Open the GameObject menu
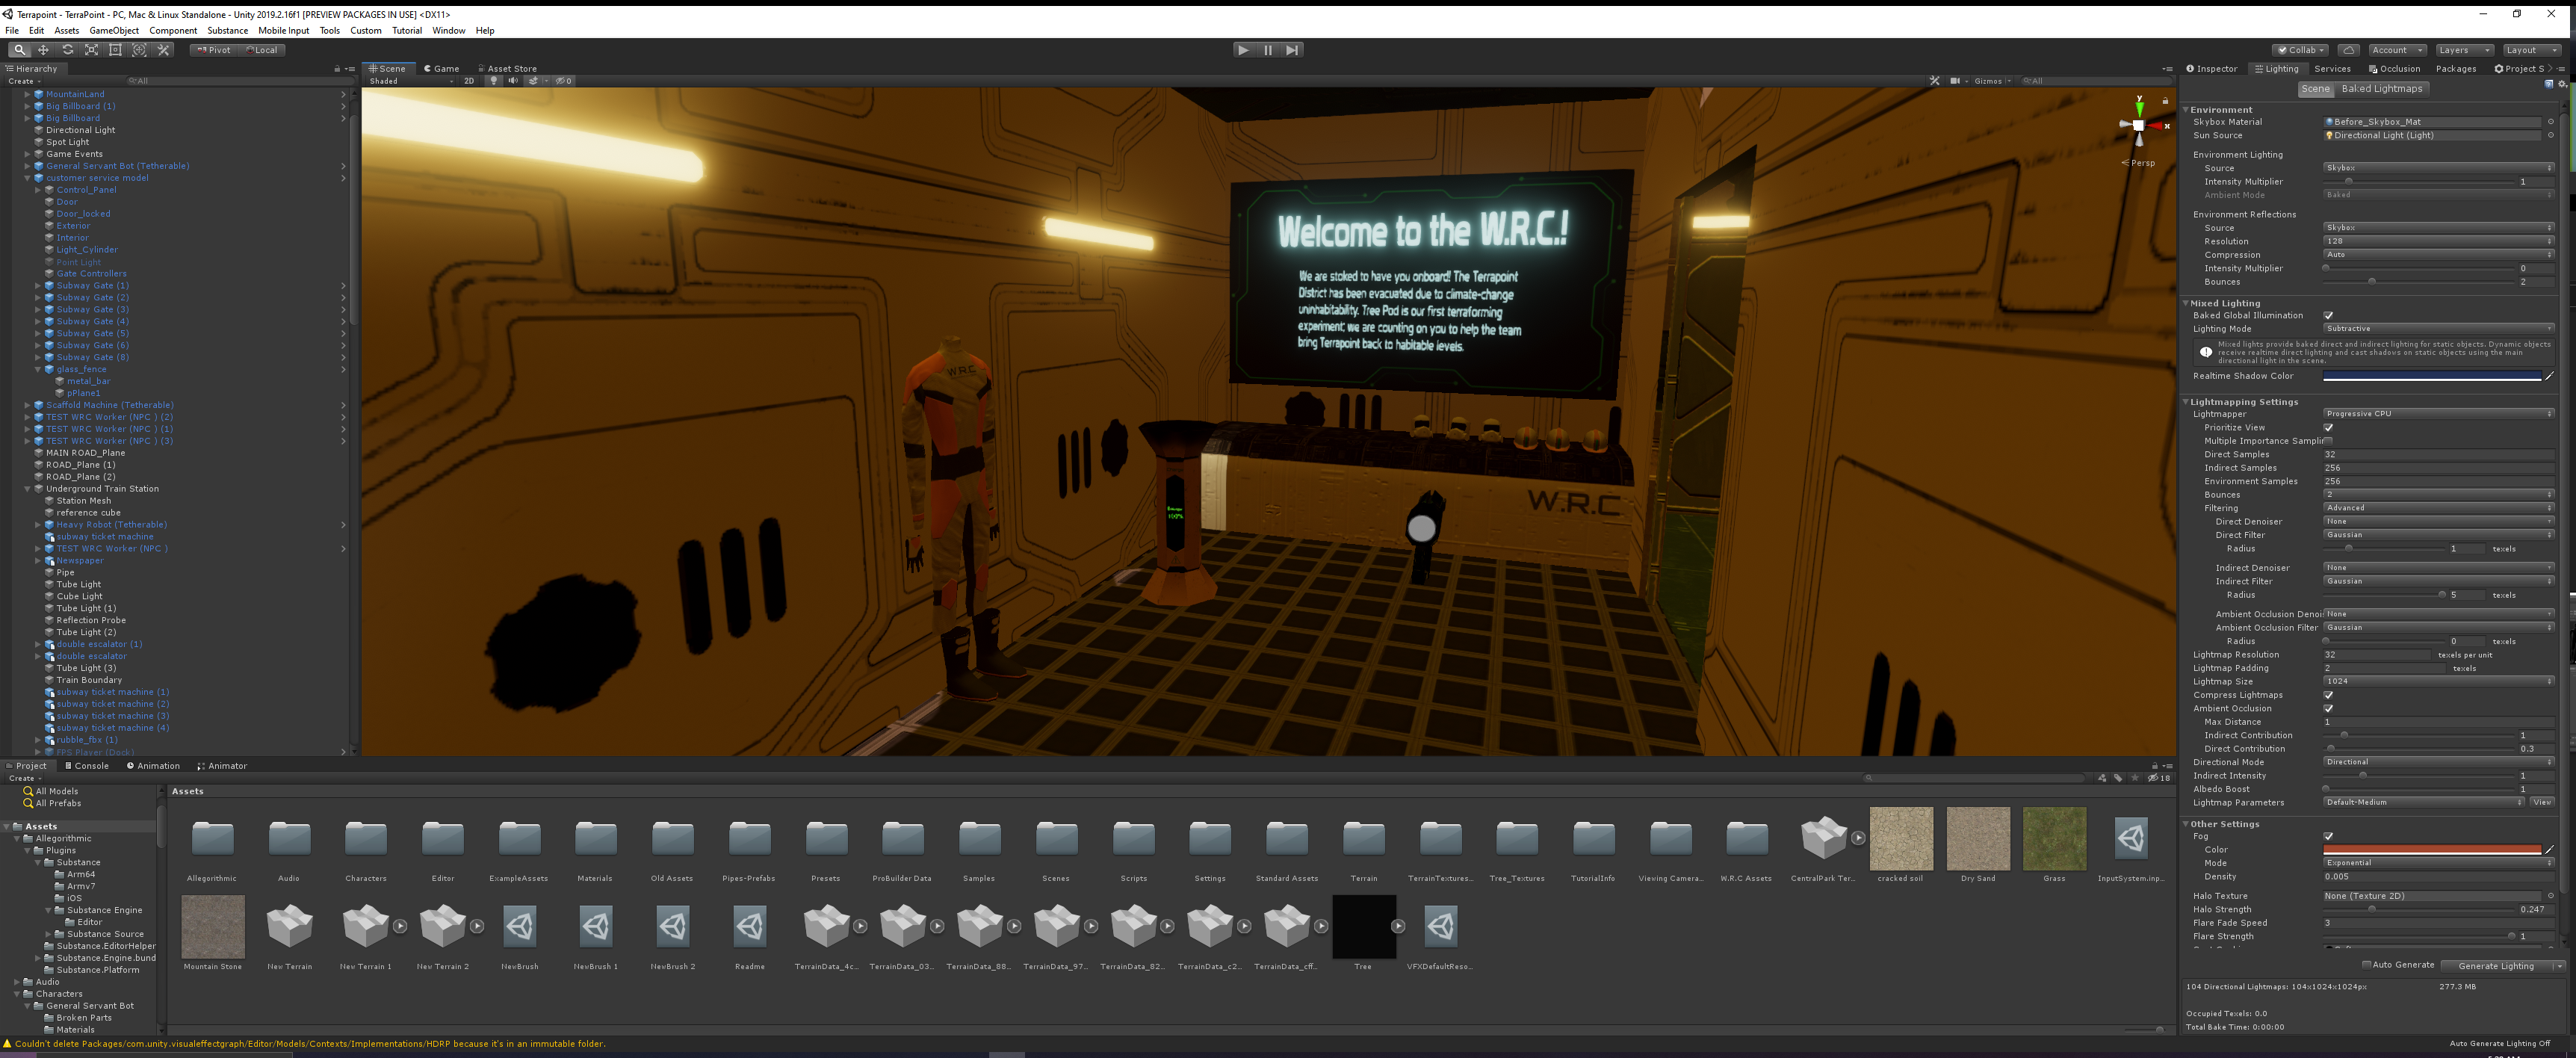This screenshot has height=1058, width=2576. [x=114, y=31]
